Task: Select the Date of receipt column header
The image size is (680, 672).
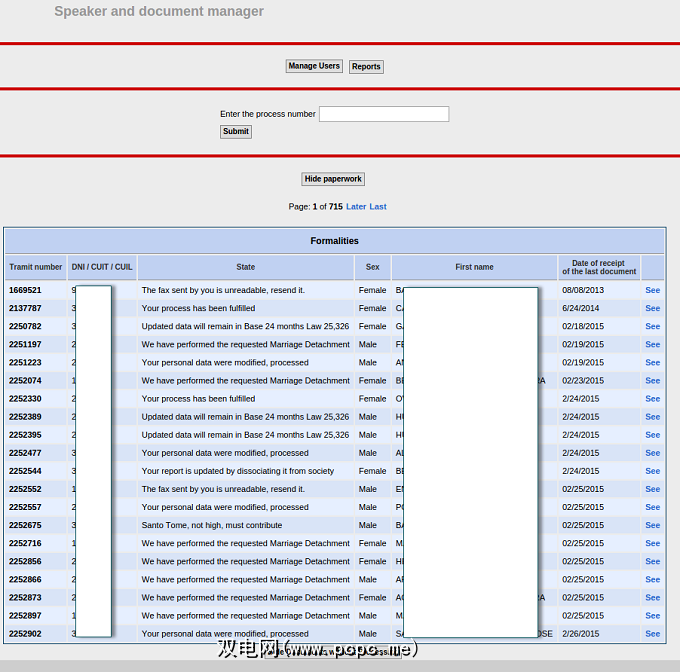Action: [x=599, y=268]
